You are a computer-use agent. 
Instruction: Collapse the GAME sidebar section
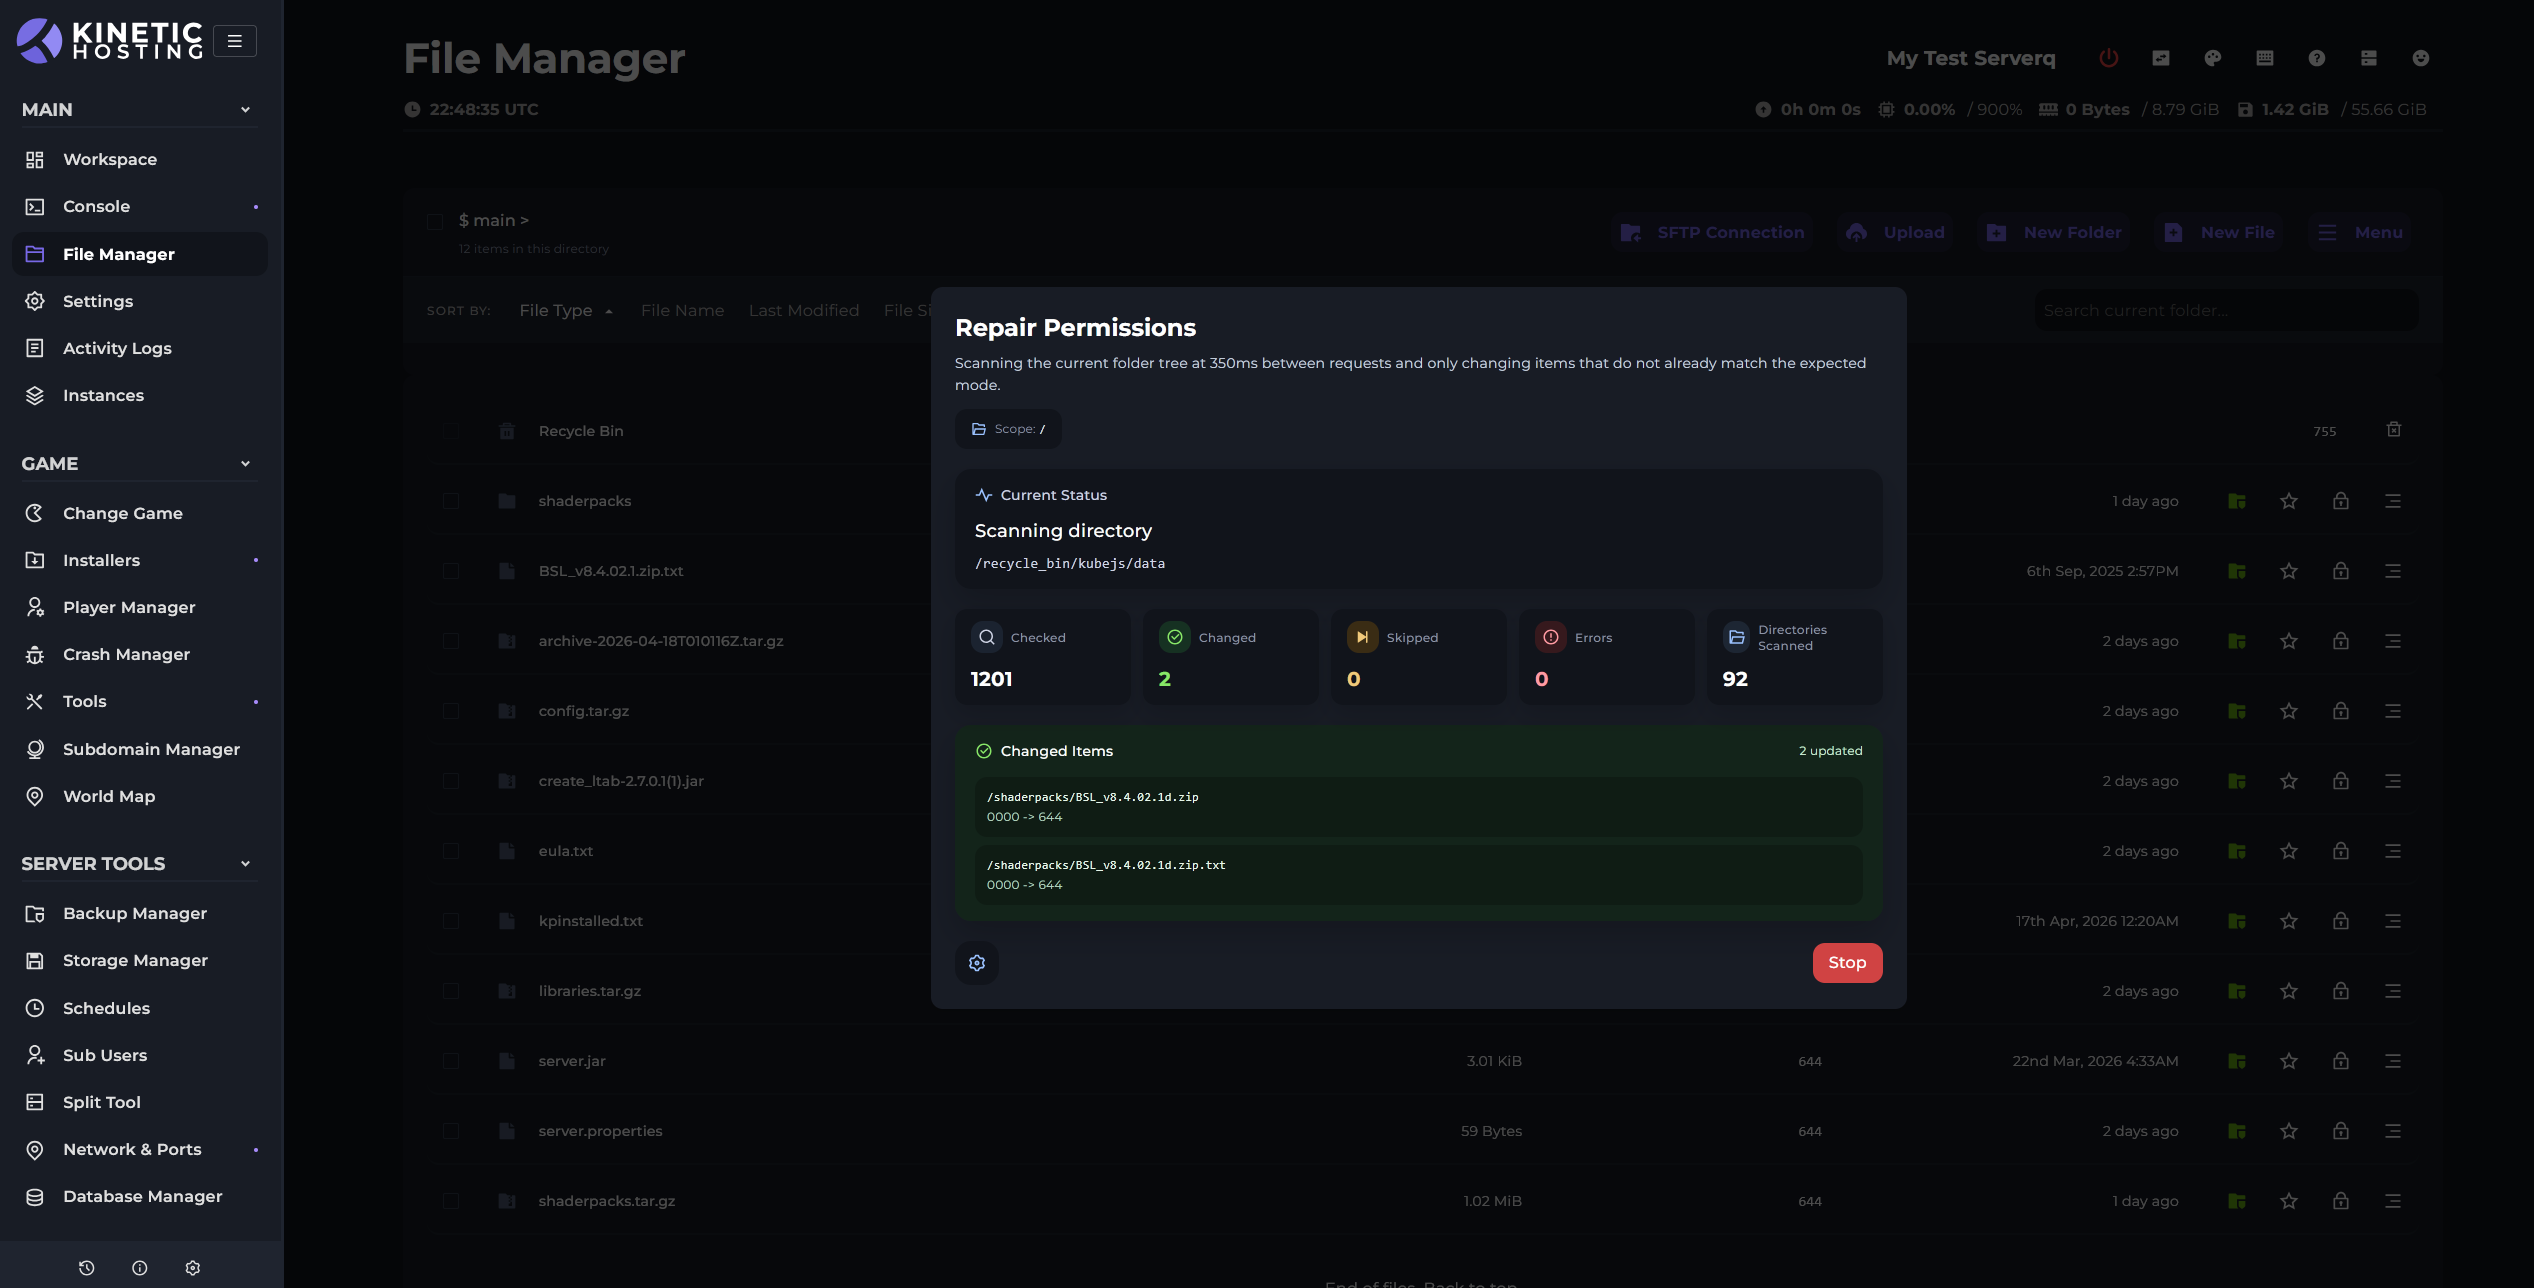245,464
